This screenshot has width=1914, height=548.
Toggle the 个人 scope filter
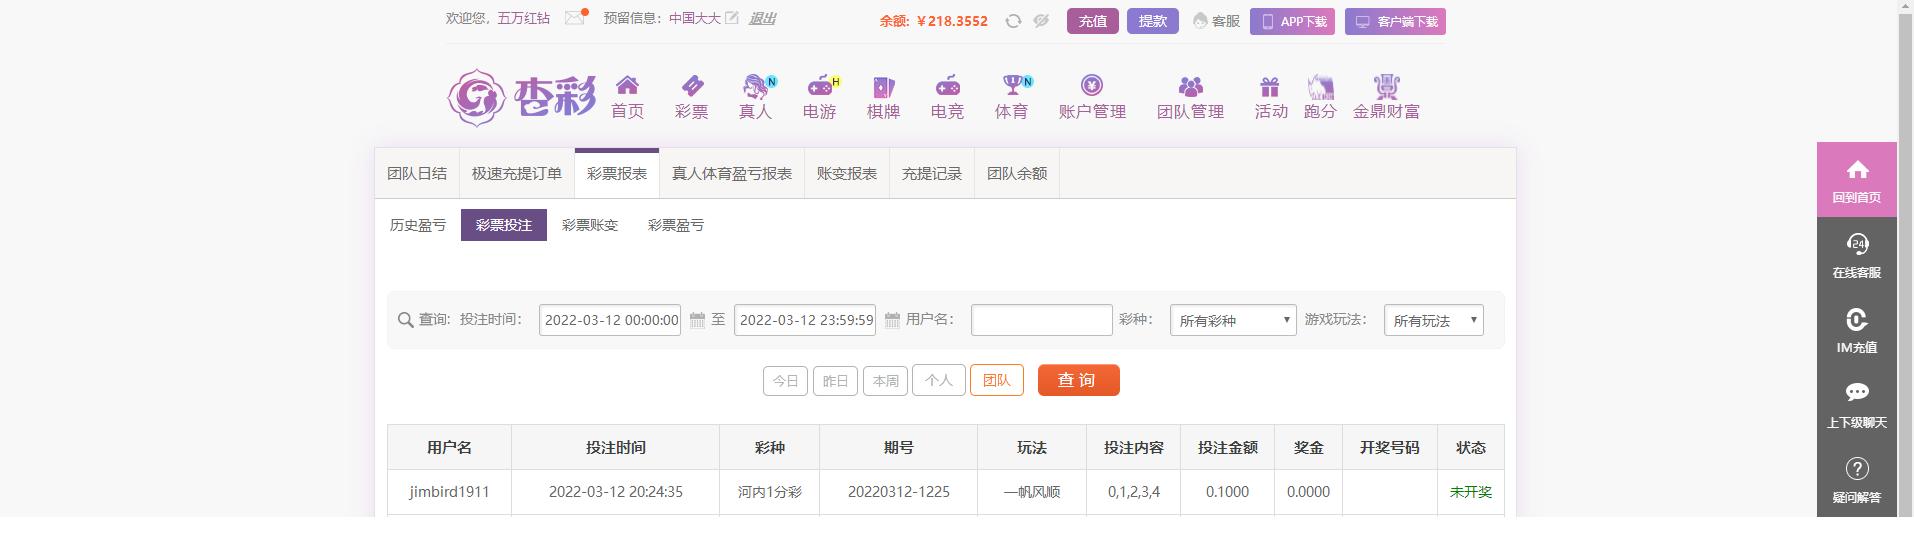click(939, 380)
